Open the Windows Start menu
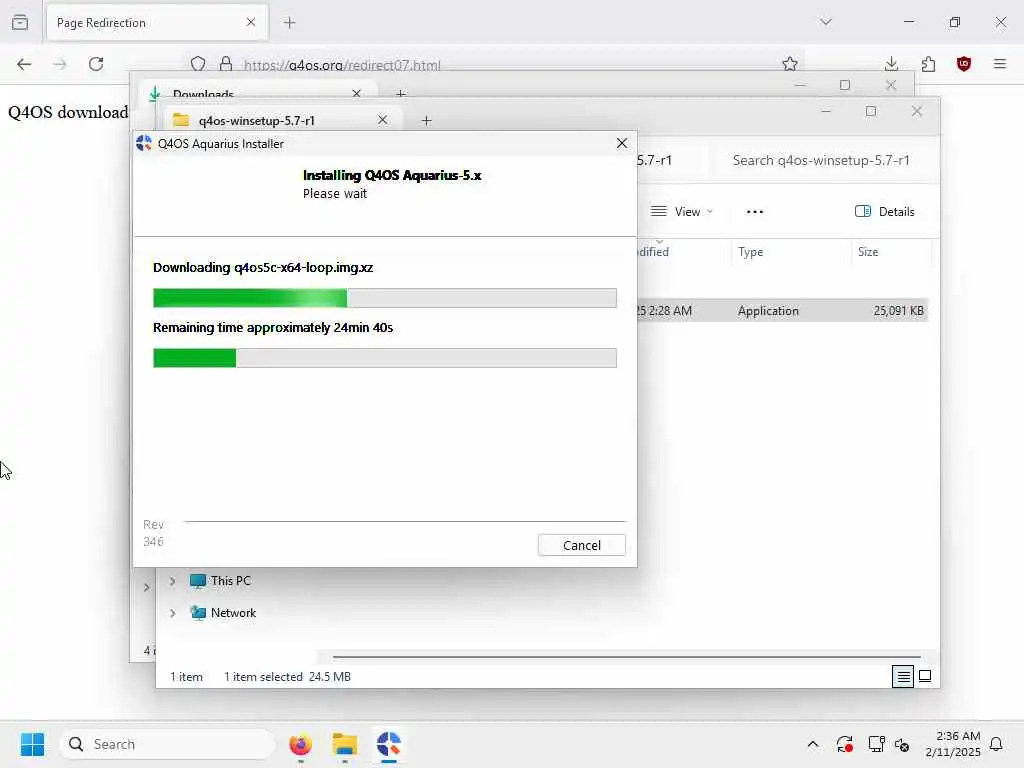 32,744
